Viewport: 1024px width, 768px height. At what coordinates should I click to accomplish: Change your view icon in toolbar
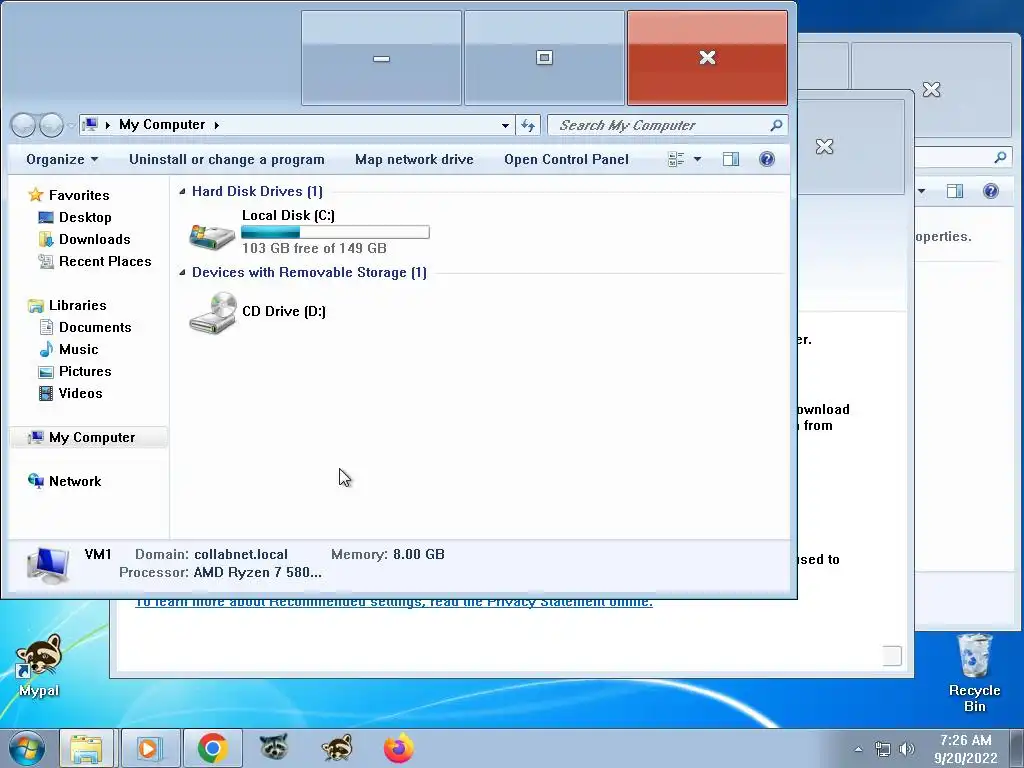(x=676, y=159)
